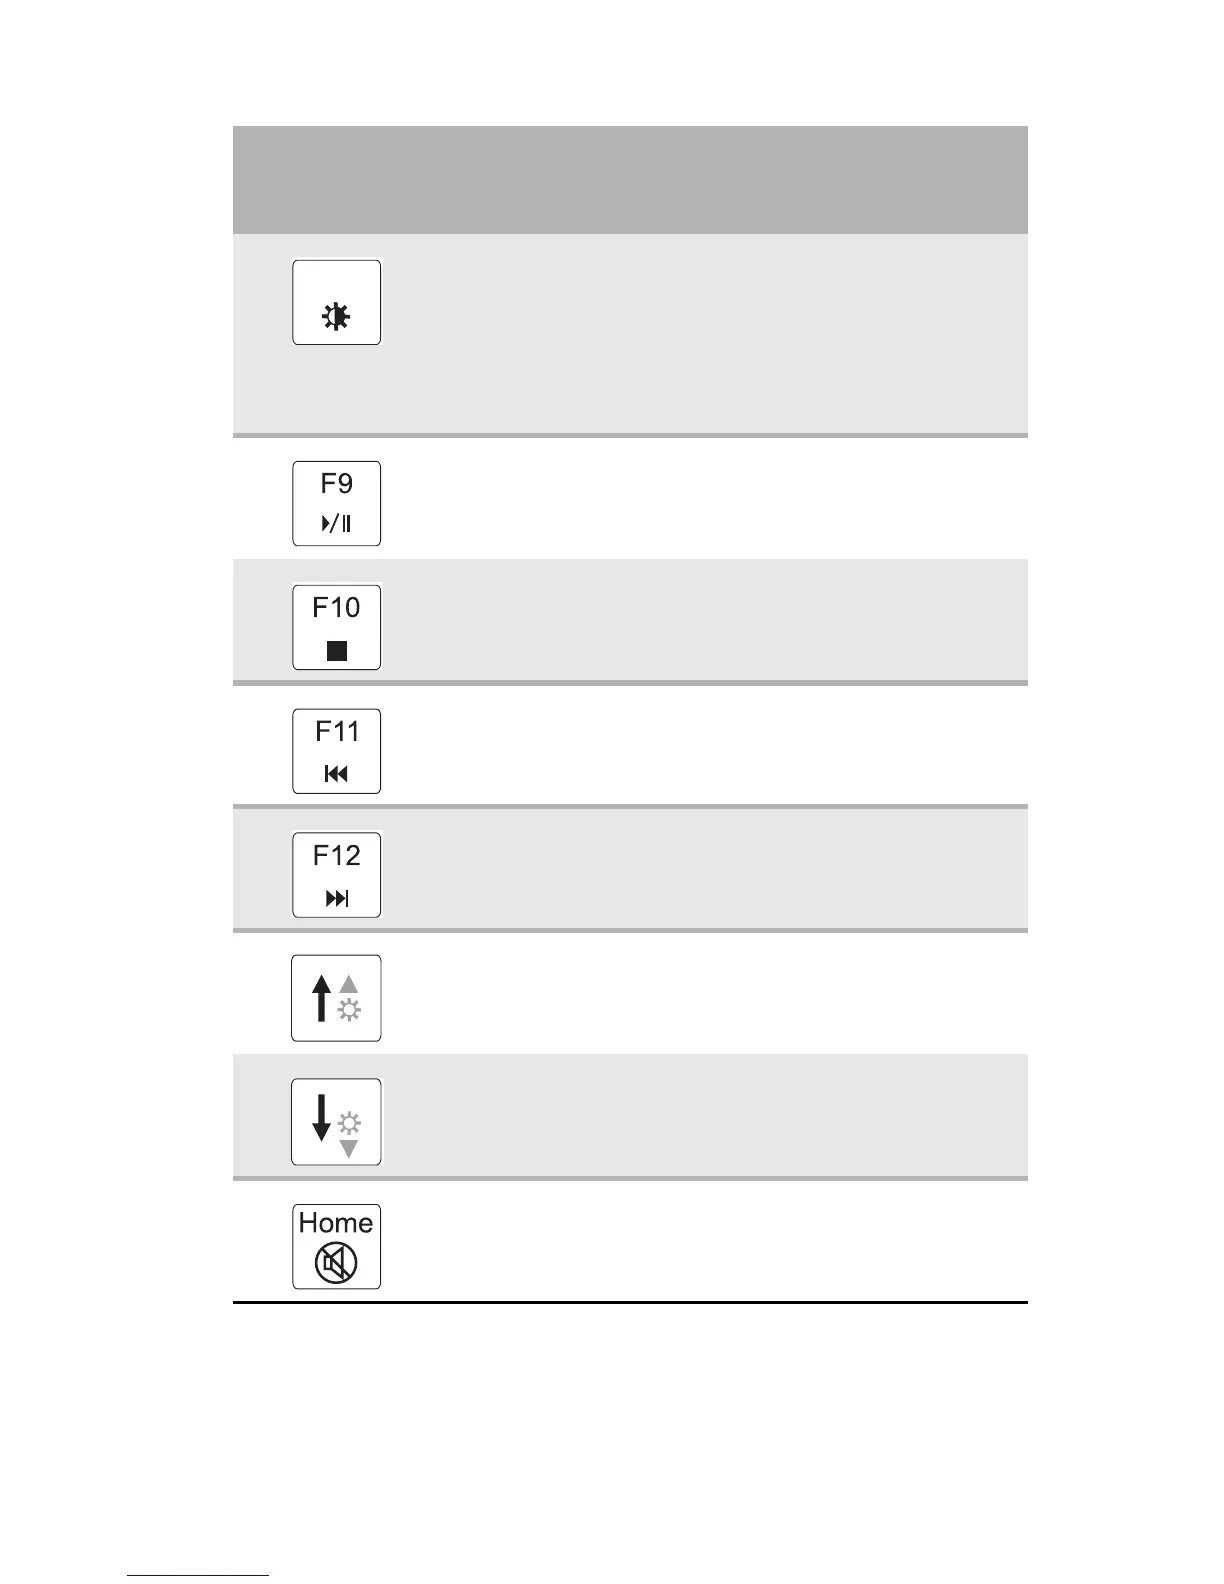Image resolution: width=1224 pixels, height=1584 pixels.
Task: Click the up arrow brightness increase key
Action: 336,998
